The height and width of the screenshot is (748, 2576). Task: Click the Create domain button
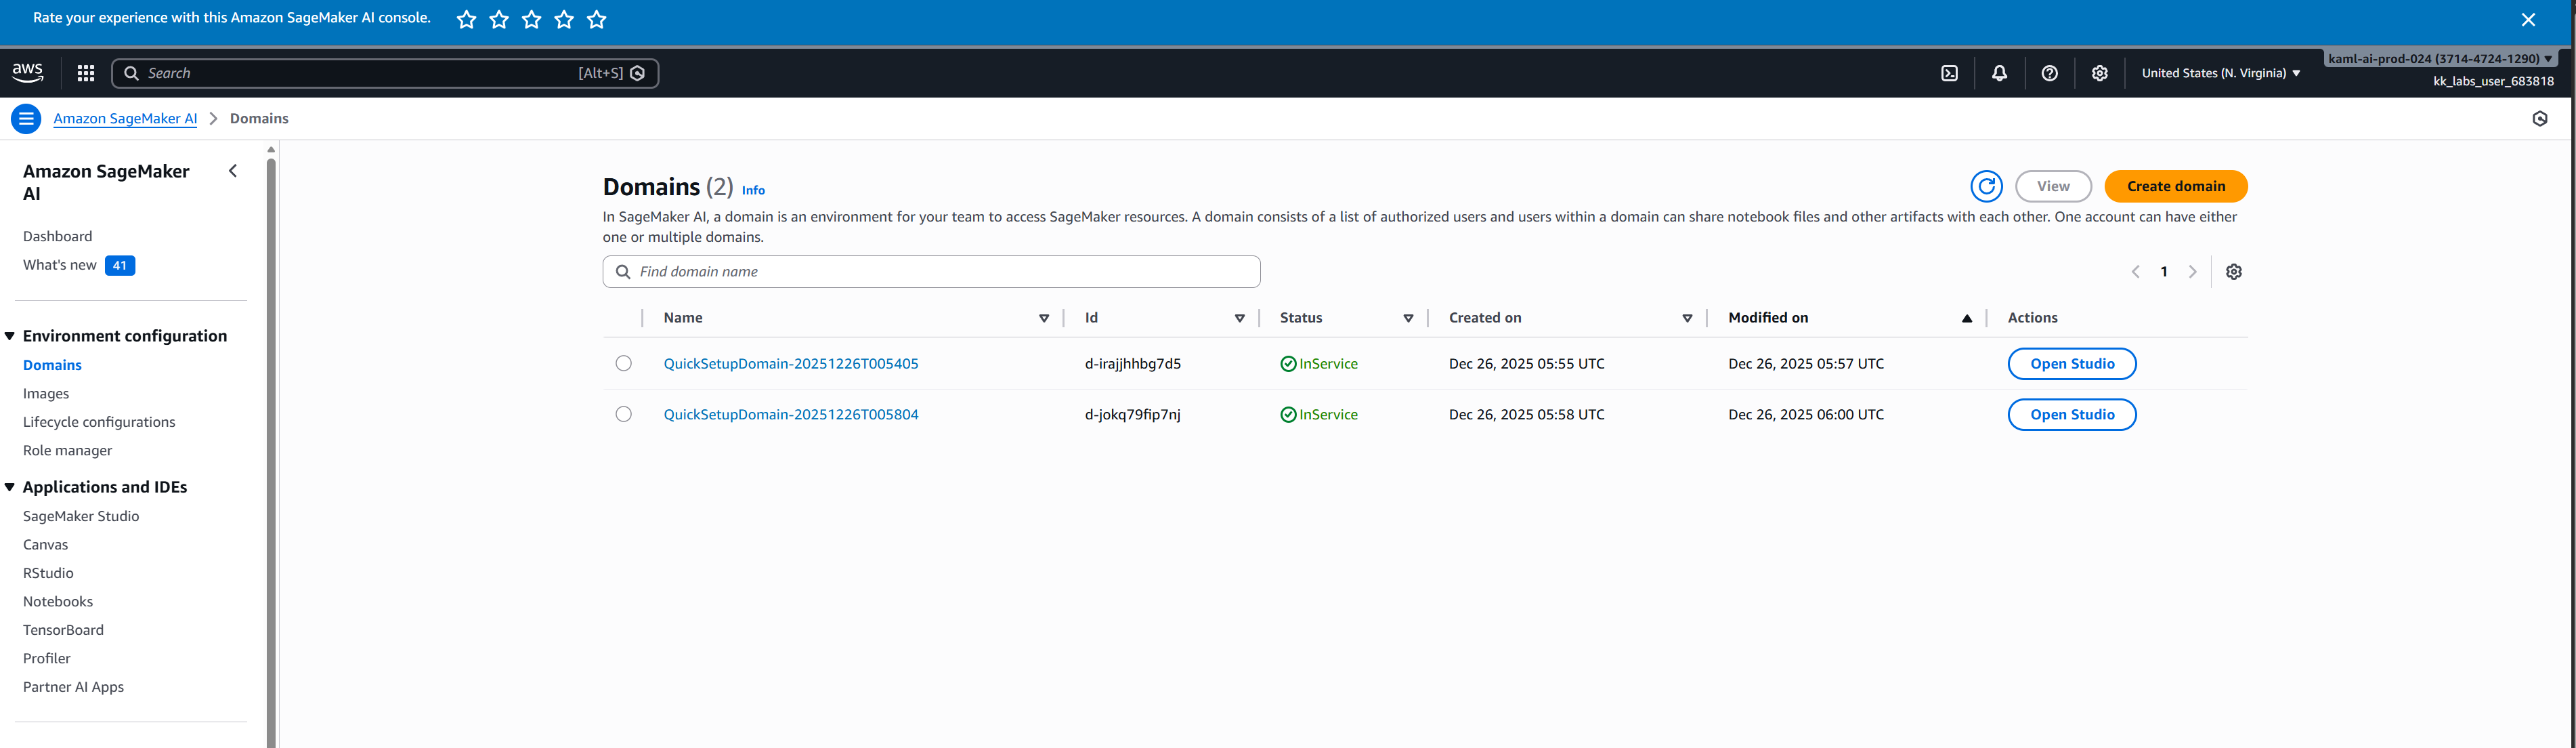click(2175, 186)
